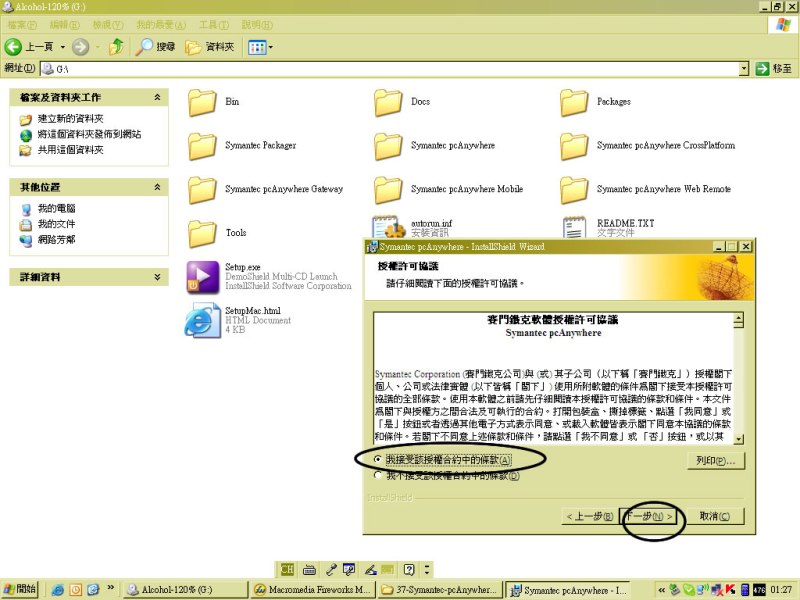The height and width of the screenshot is (600, 800).
Task: Open the 搜尋 search pane
Action: (x=156, y=47)
